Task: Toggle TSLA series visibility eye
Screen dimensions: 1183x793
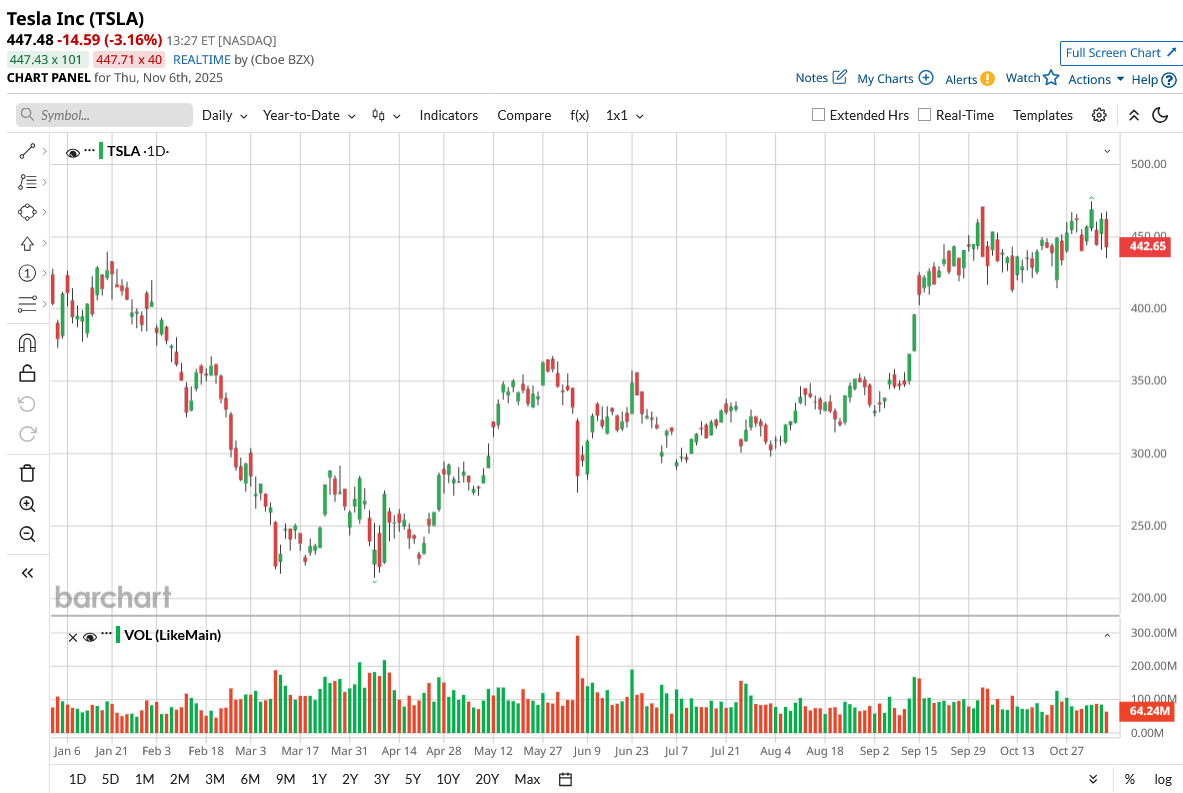Action: 73,152
